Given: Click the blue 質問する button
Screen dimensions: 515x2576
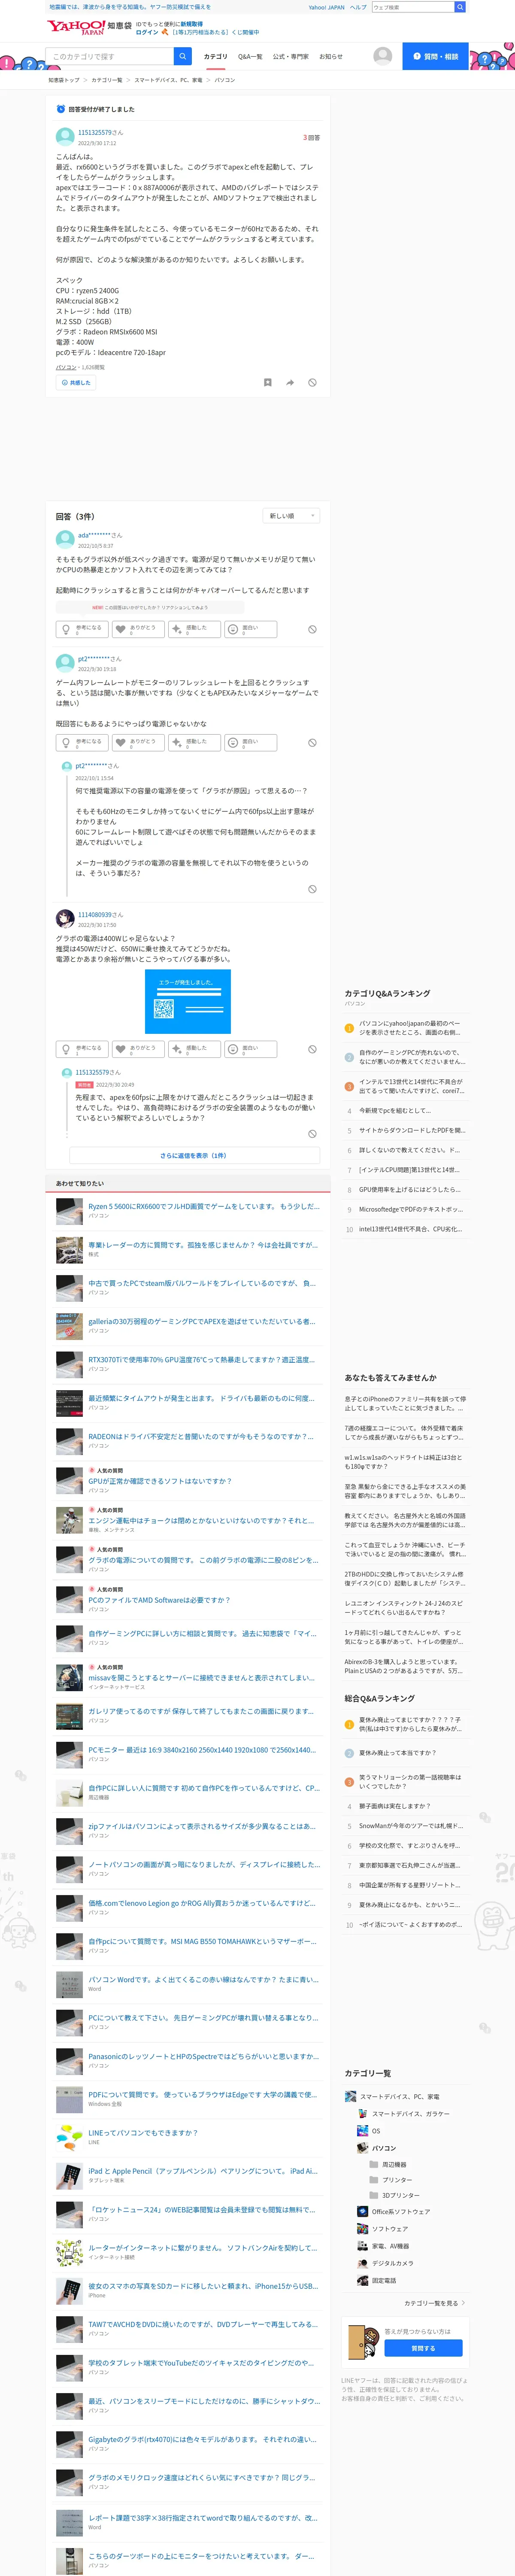Looking at the screenshot, I should (423, 2348).
